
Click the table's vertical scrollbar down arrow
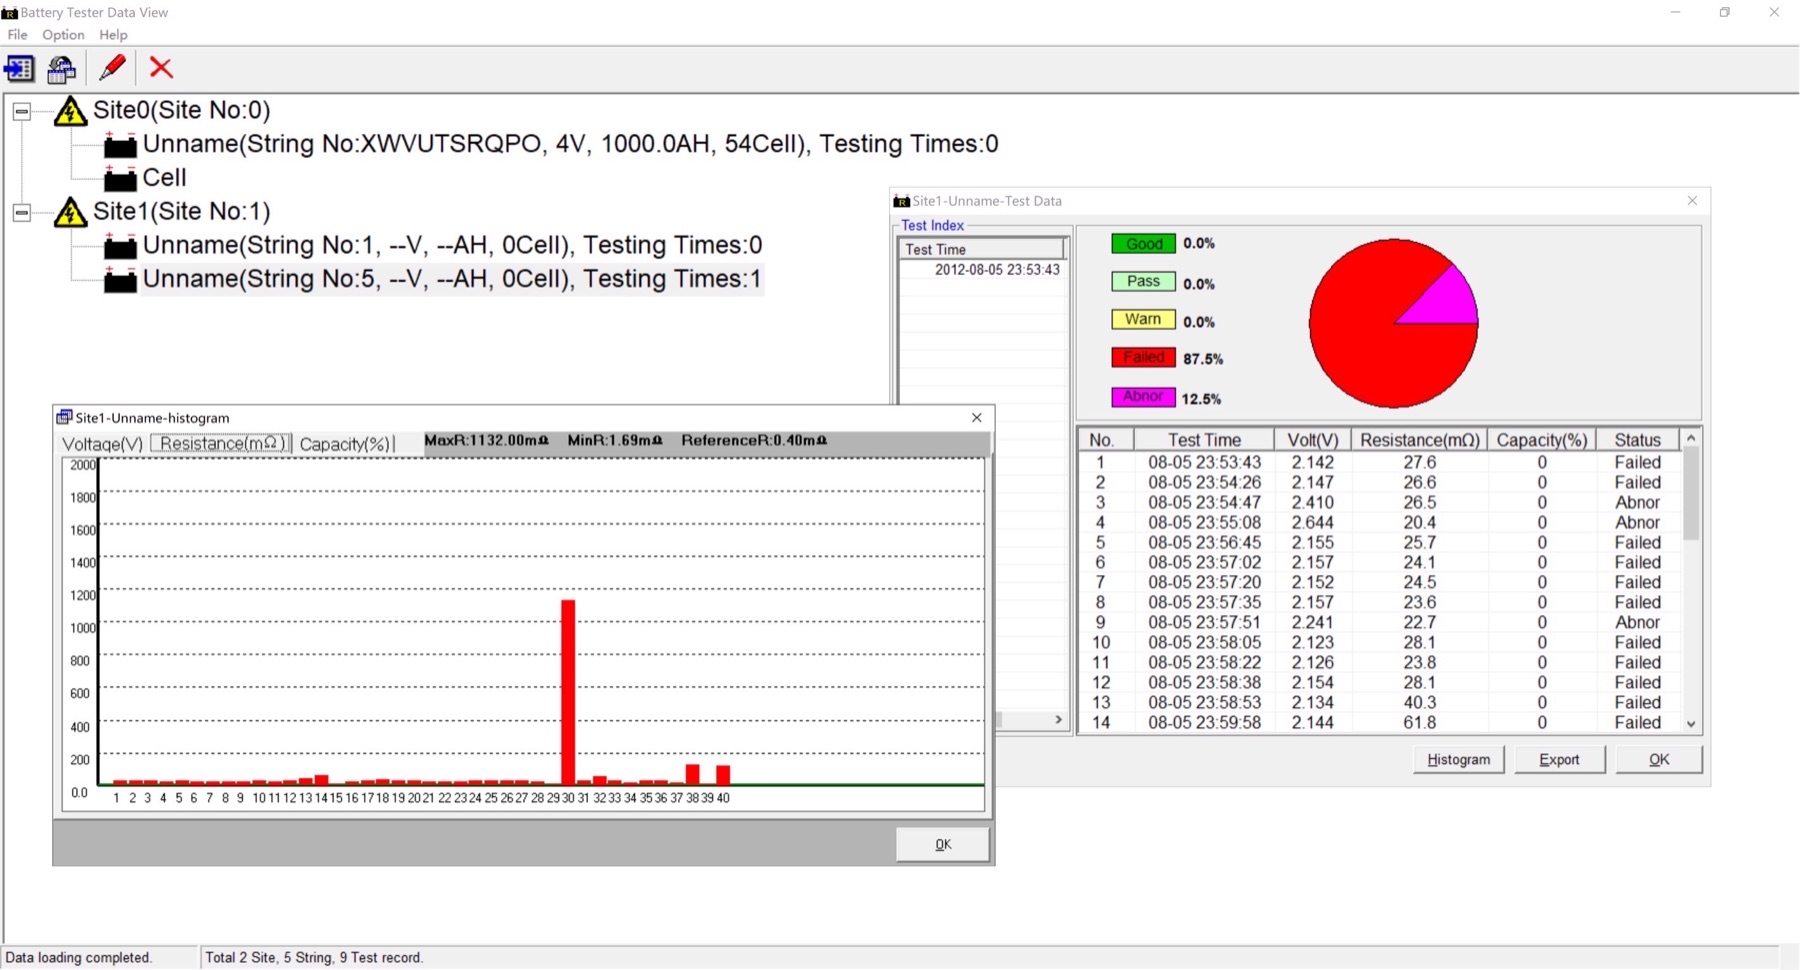coord(1690,723)
